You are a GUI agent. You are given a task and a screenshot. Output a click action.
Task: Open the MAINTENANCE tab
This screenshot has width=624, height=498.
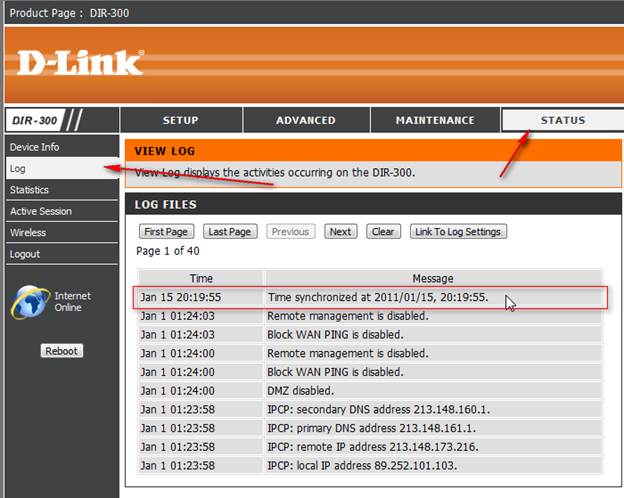click(x=435, y=120)
